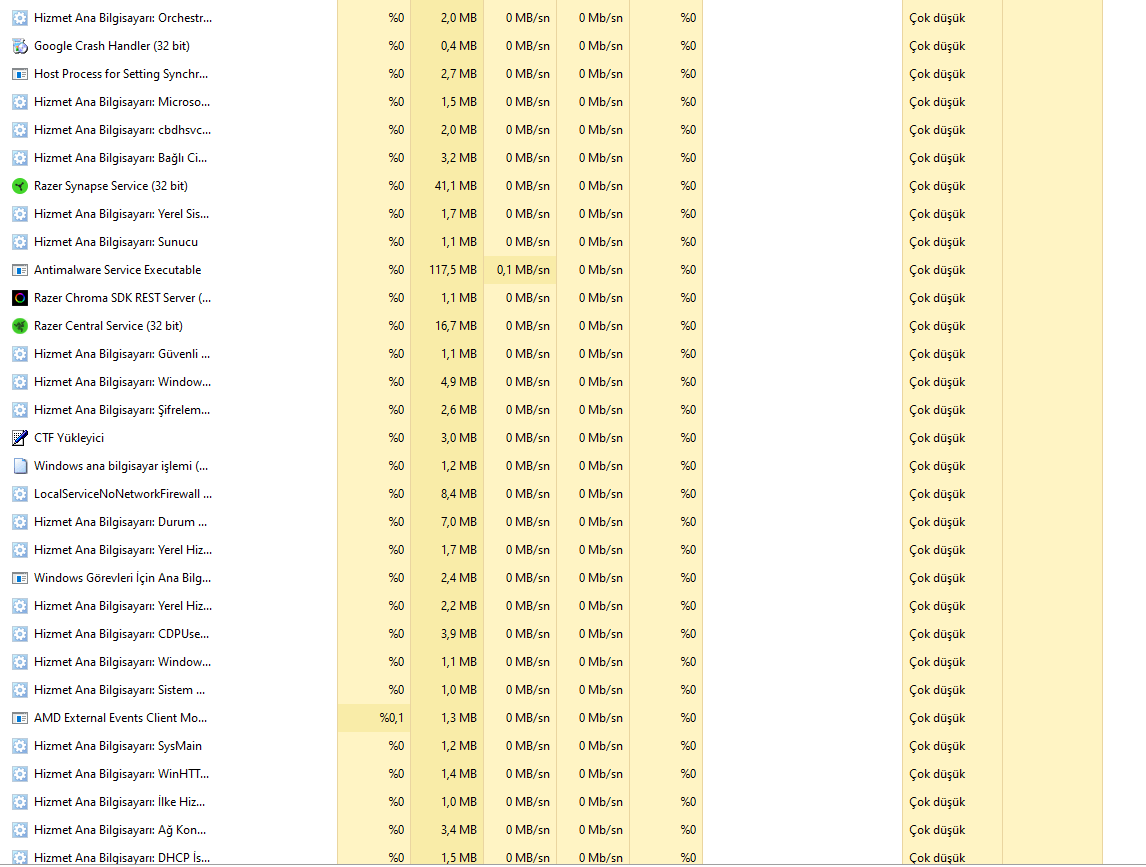Click the Razer Chroma SDK REST Server icon
Screen dimensions: 1146x867
click(x=20, y=298)
